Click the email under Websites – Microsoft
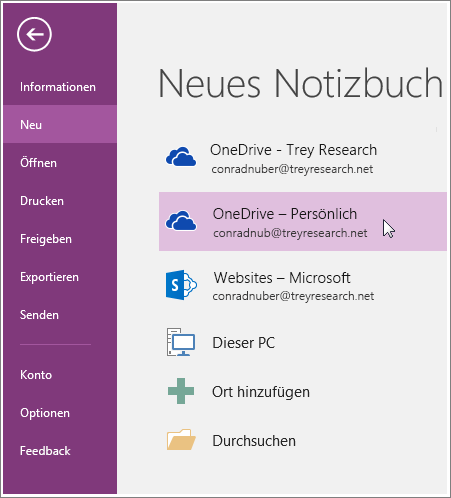 coord(293,296)
